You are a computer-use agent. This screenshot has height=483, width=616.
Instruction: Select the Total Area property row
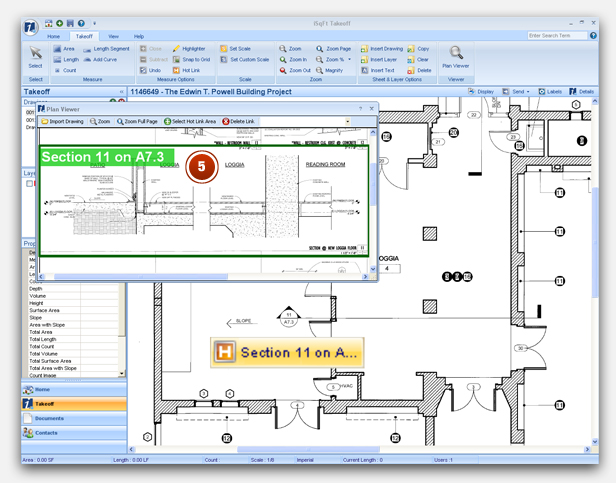coord(73,332)
